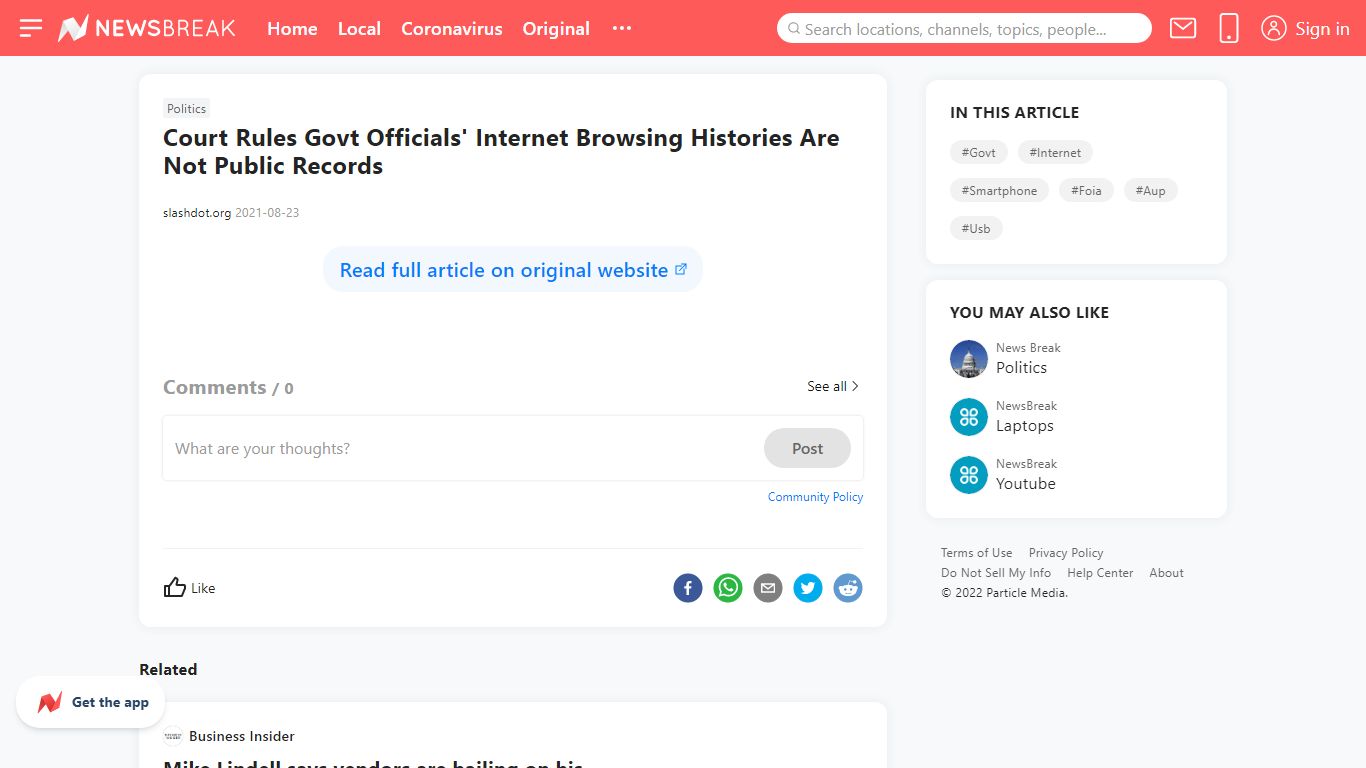Viewport: 1366px width, 768px height.
Task: Click the search locations input field
Action: coord(964,28)
